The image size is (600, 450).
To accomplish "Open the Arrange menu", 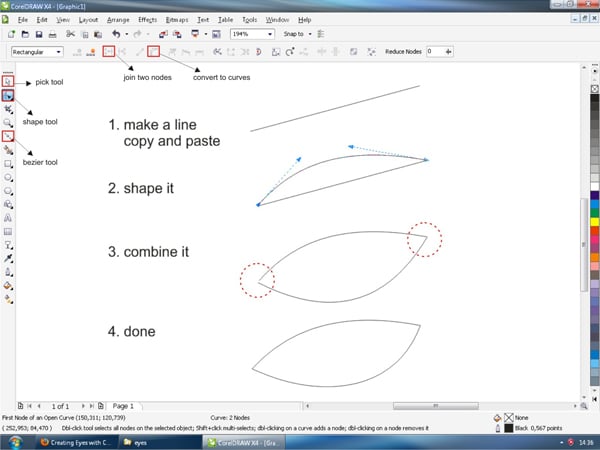I will tap(118, 19).
